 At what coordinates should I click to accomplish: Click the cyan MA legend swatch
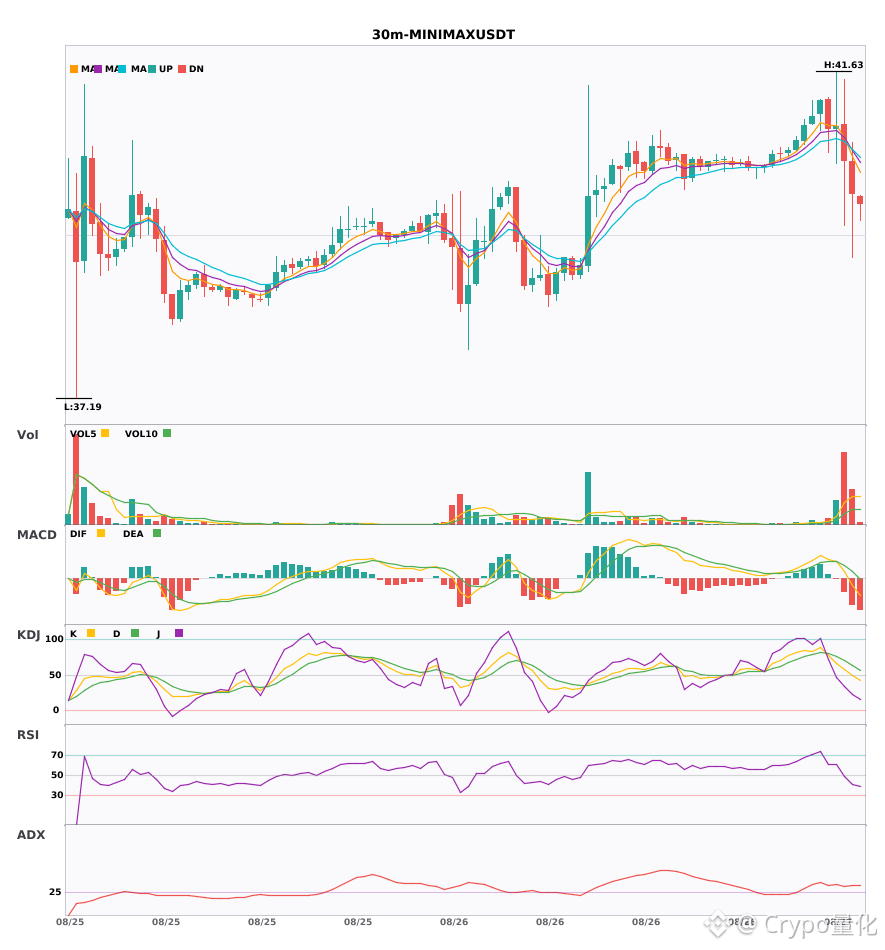coord(122,69)
